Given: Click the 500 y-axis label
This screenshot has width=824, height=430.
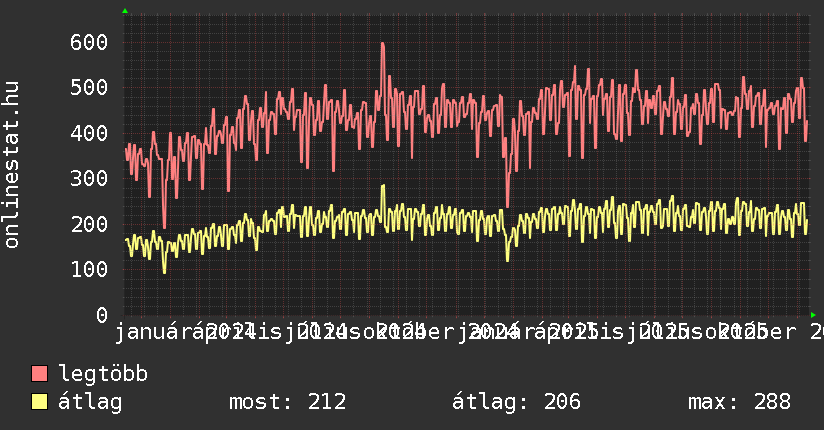Looking at the screenshot, I should click(89, 87).
